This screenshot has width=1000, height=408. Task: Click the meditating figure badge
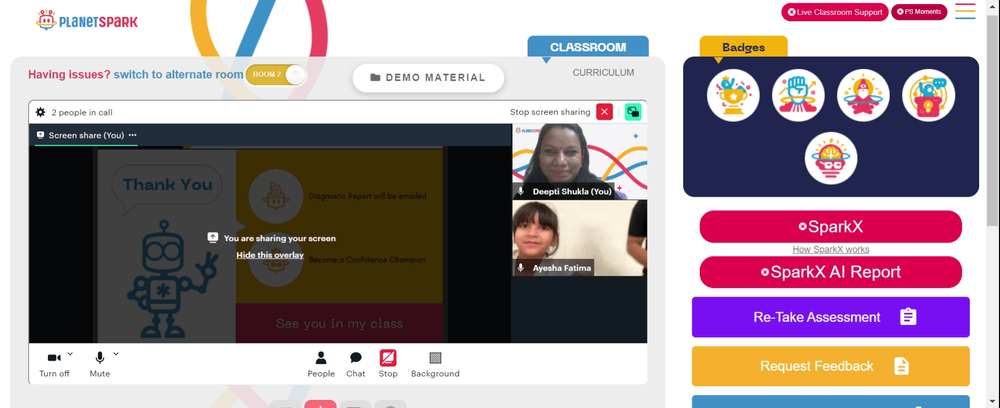pyautogui.click(x=864, y=96)
